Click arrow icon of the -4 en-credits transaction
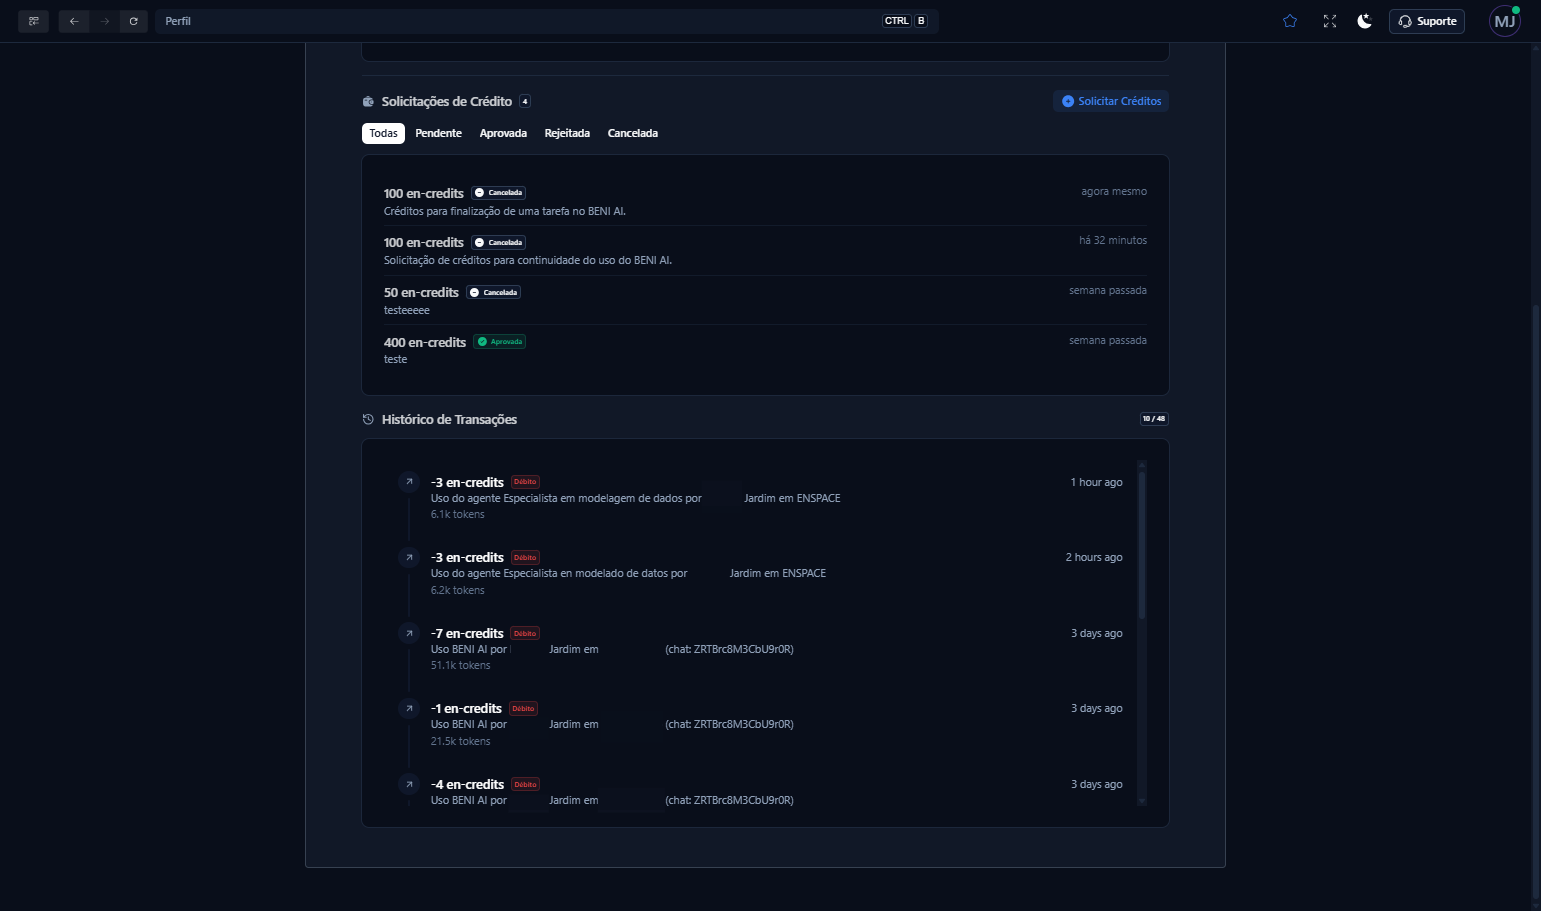Image resolution: width=1541 pixels, height=911 pixels. click(409, 784)
